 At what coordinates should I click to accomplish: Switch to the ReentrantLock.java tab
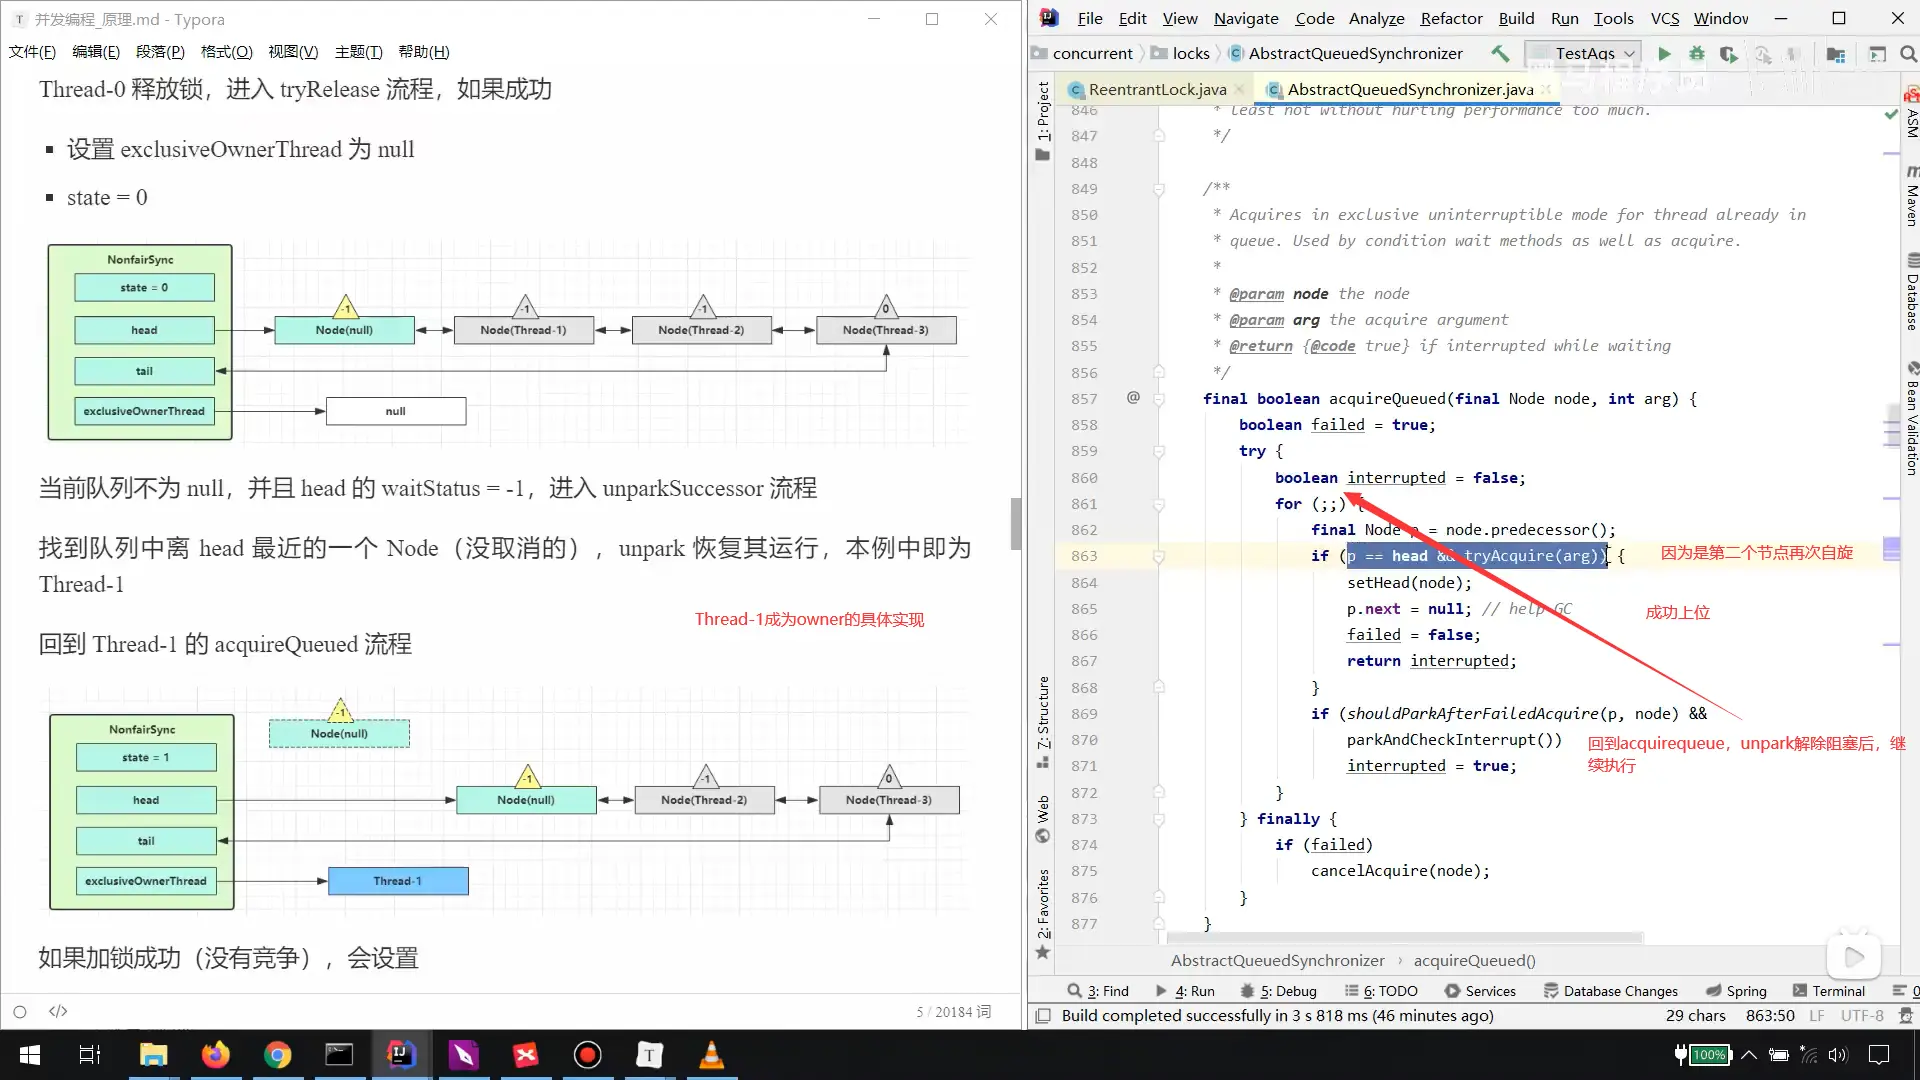pyautogui.click(x=1156, y=89)
